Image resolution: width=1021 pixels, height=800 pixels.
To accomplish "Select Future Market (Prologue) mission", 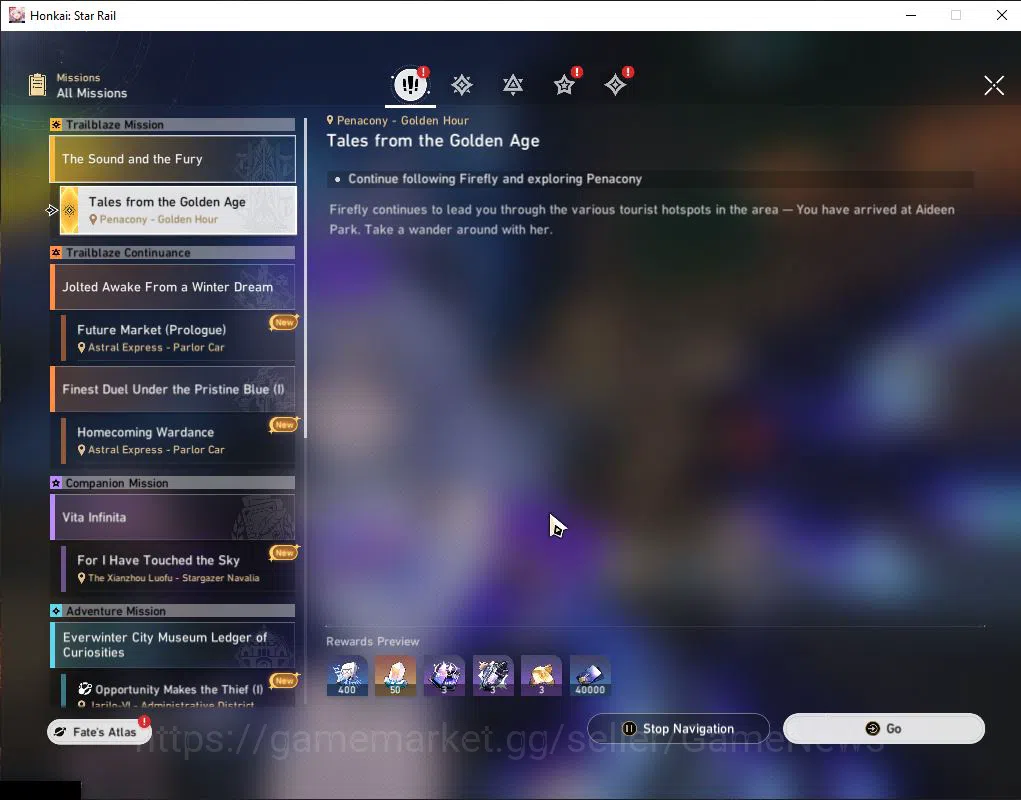I will 178,338.
